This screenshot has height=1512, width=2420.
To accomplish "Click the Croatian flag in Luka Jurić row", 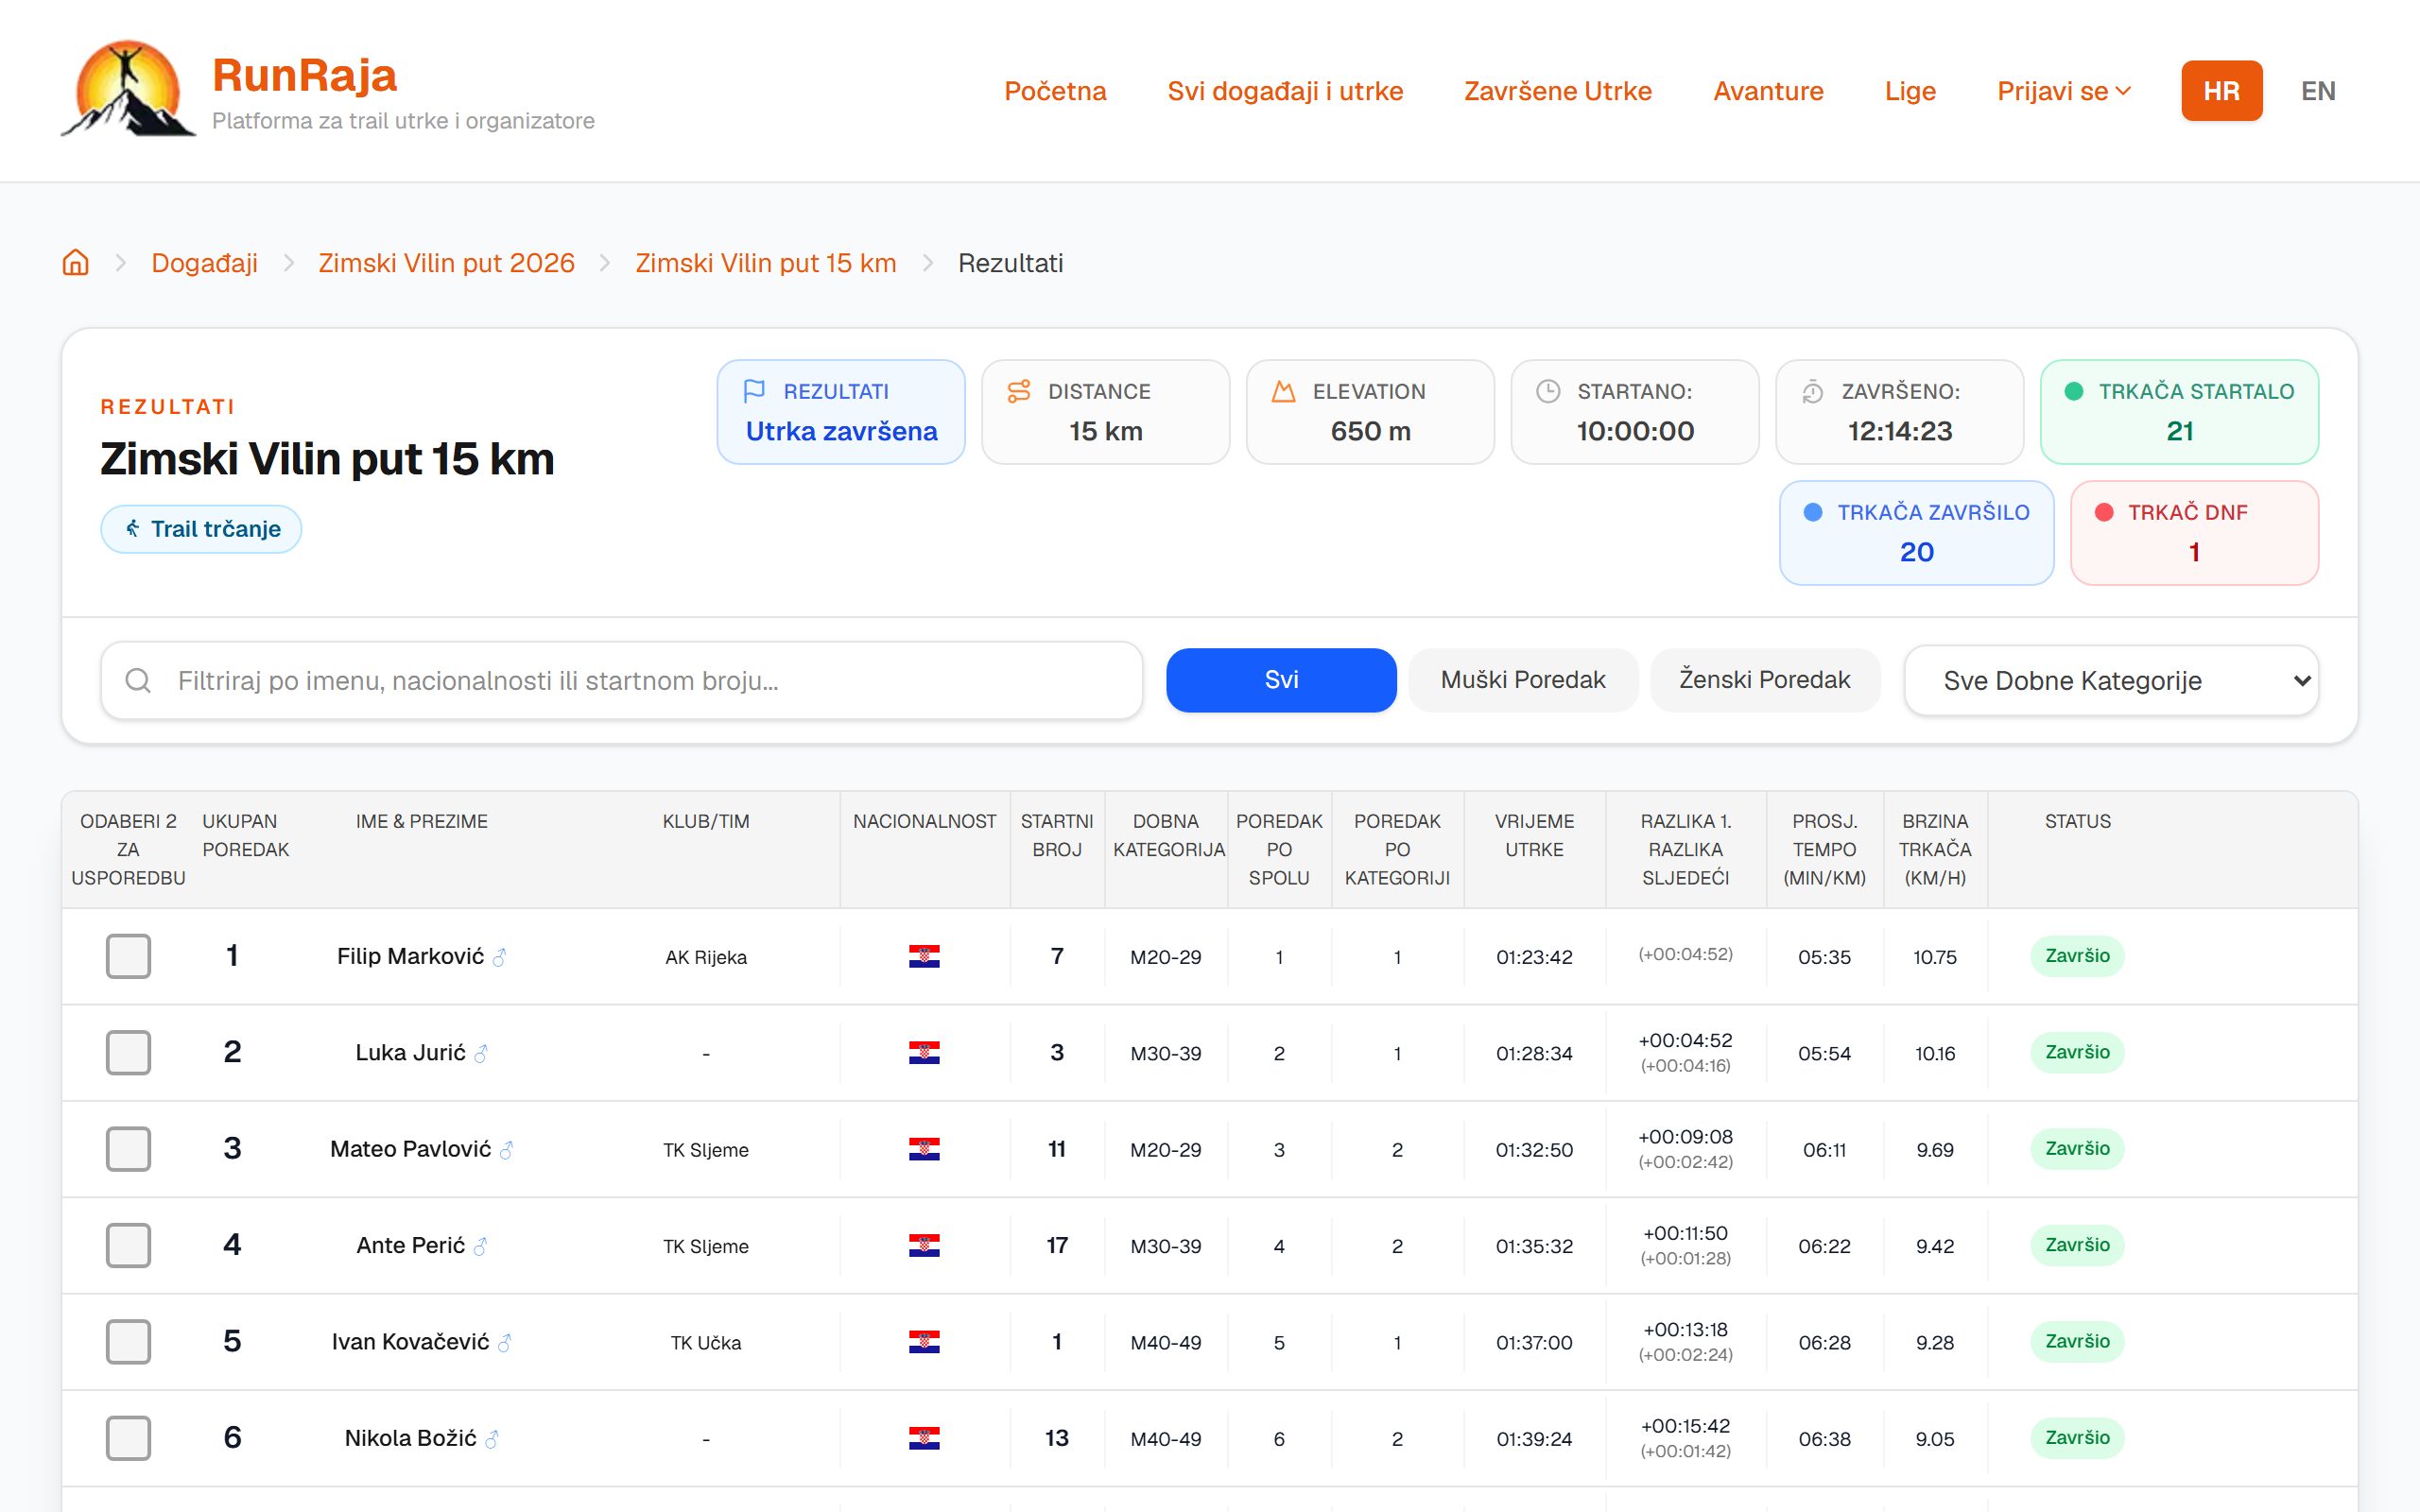I will coord(924,1052).
